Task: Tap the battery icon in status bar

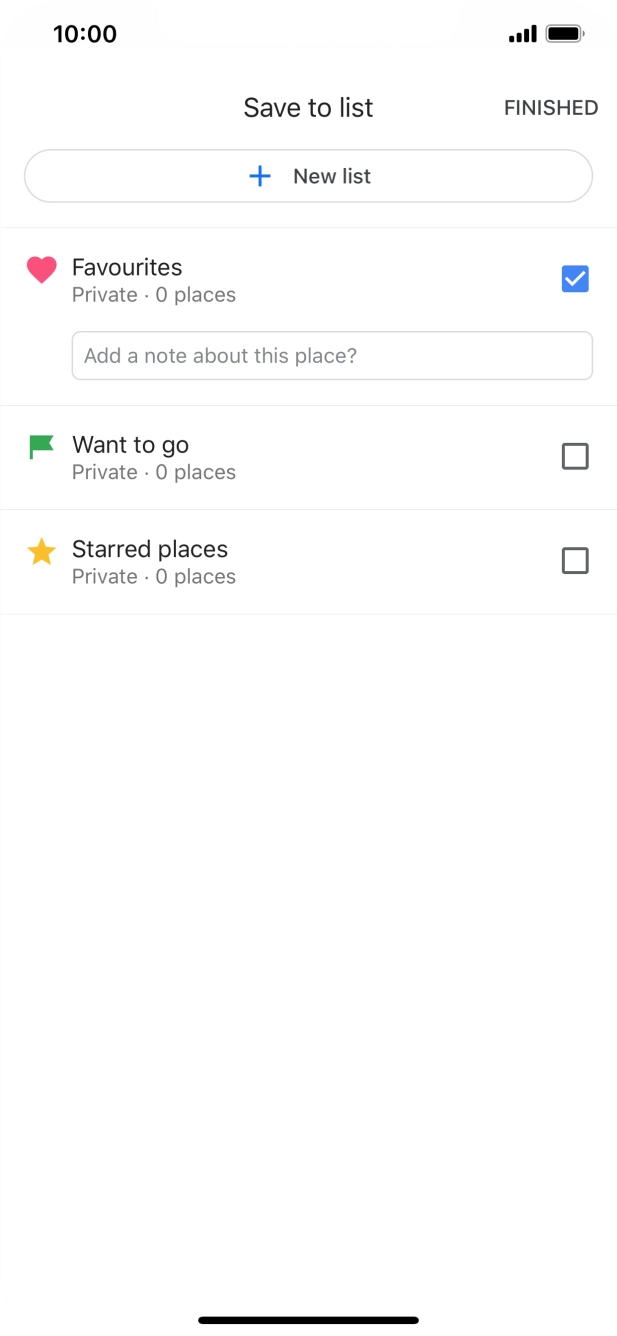Action: point(566,35)
